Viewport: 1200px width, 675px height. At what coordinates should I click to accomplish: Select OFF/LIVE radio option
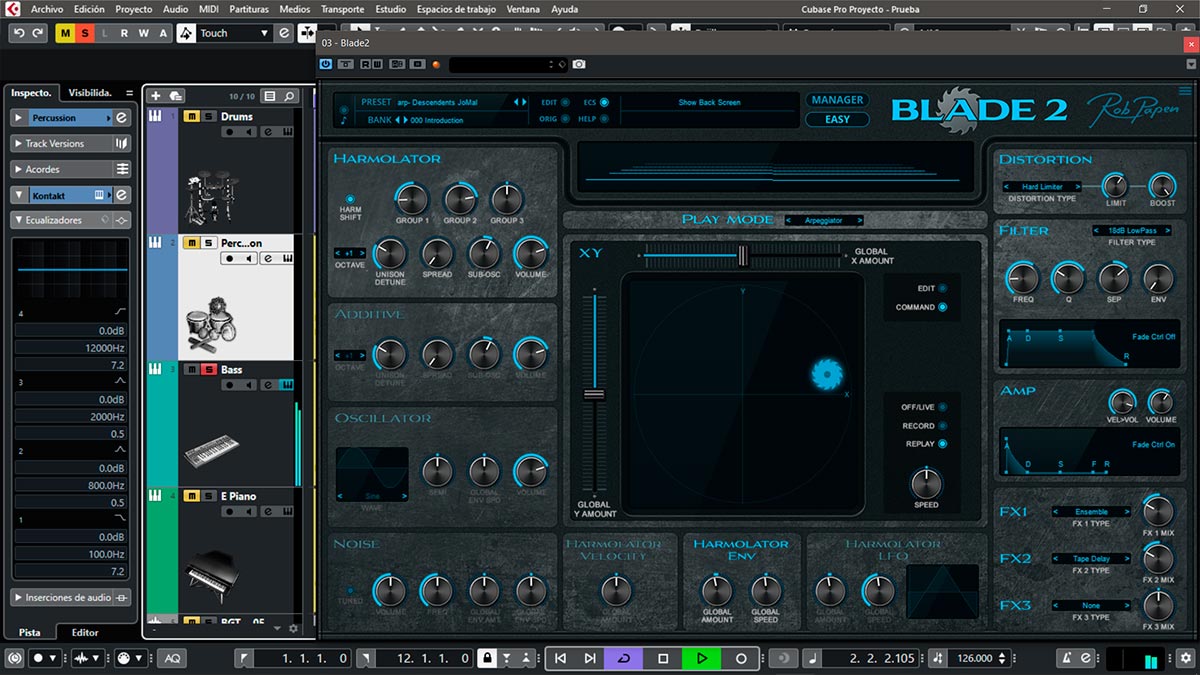click(x=942, y=407)
